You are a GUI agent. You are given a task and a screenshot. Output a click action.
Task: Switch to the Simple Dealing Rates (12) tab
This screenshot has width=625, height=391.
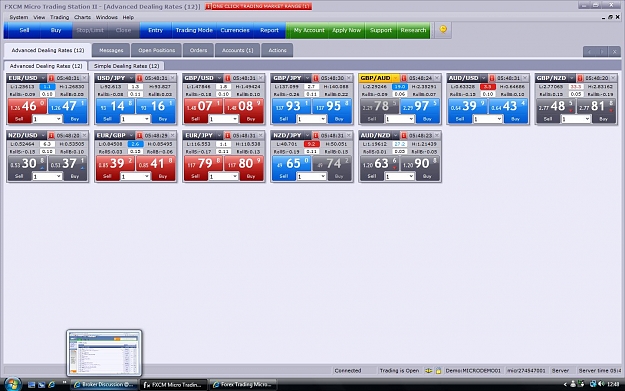coord(126,66)
